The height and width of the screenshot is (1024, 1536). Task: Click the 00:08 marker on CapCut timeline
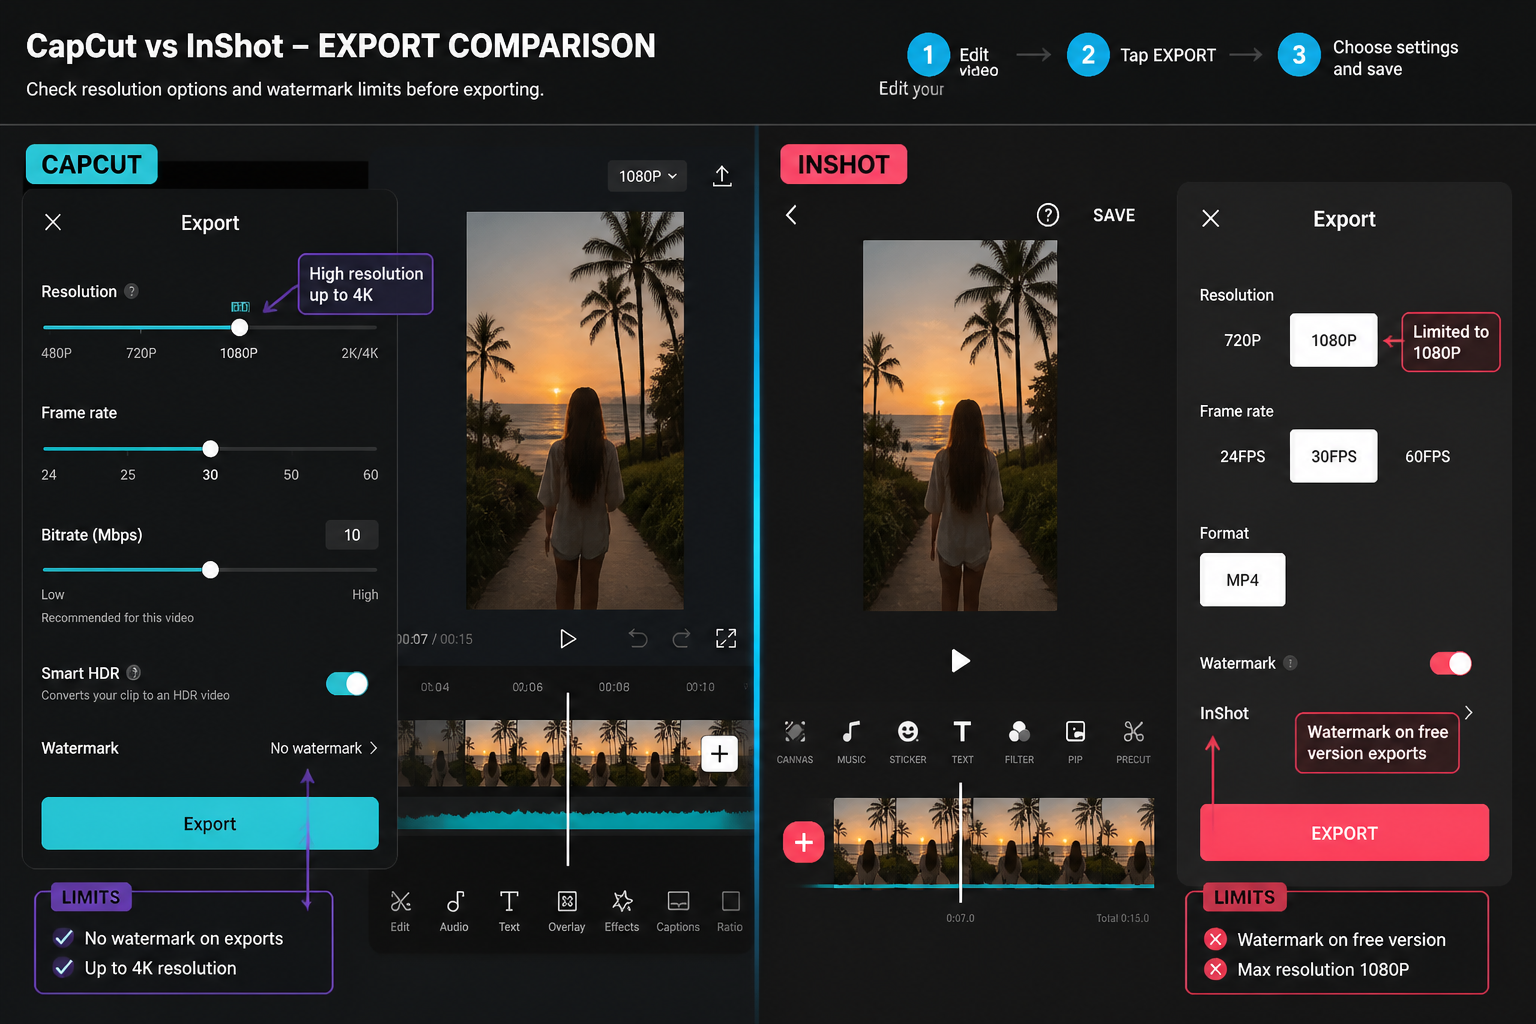click(614, 687)
